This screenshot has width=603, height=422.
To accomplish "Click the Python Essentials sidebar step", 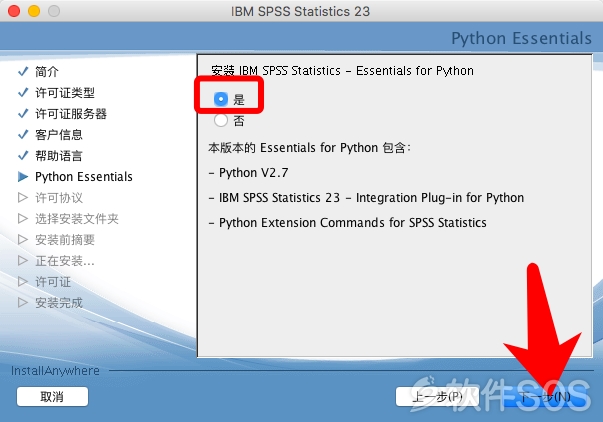I will tap(84, 177).
